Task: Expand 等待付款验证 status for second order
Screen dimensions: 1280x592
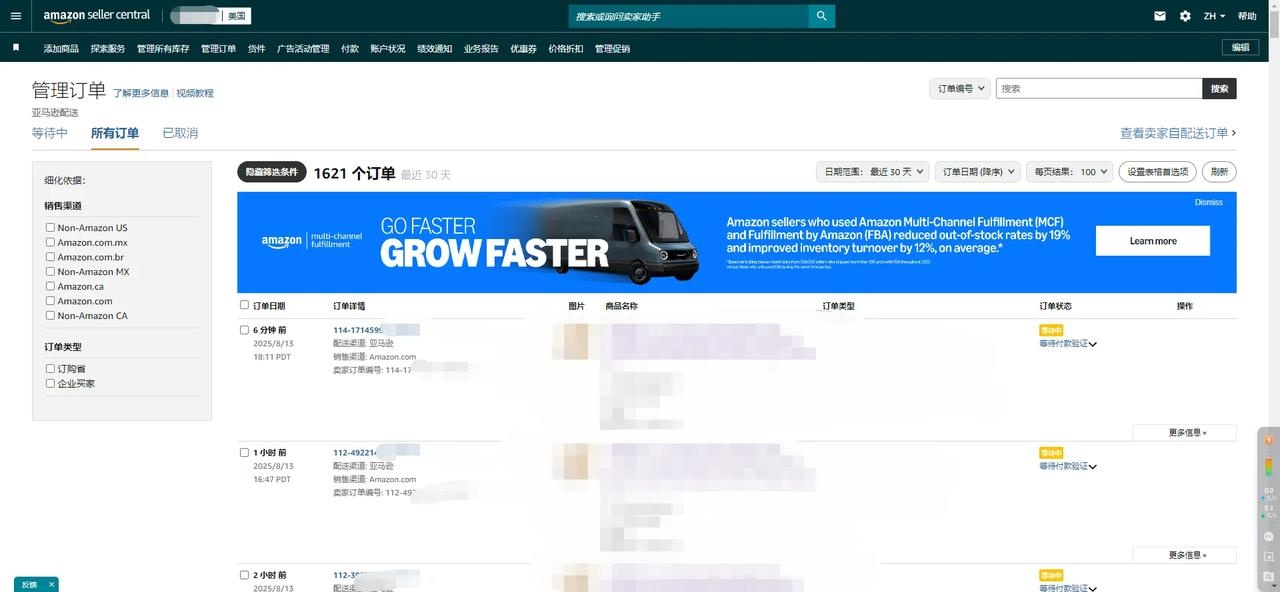Action: tap(1068, 466)
